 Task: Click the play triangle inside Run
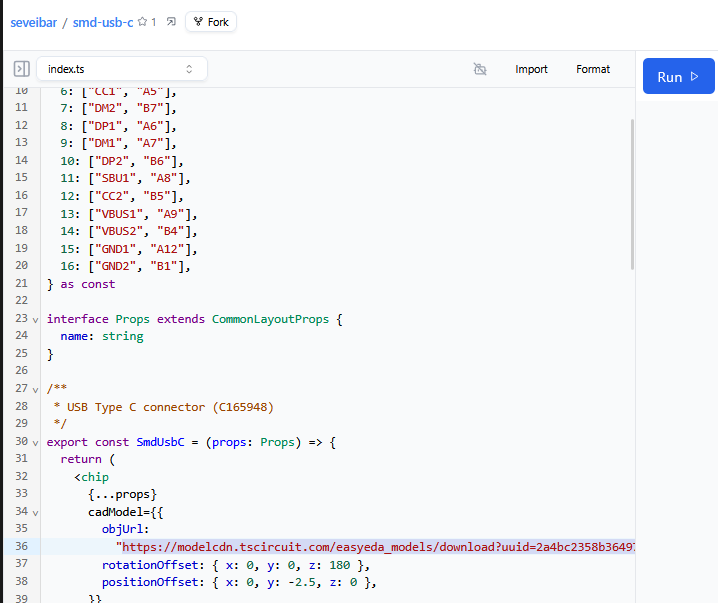(x=695, y=77)
